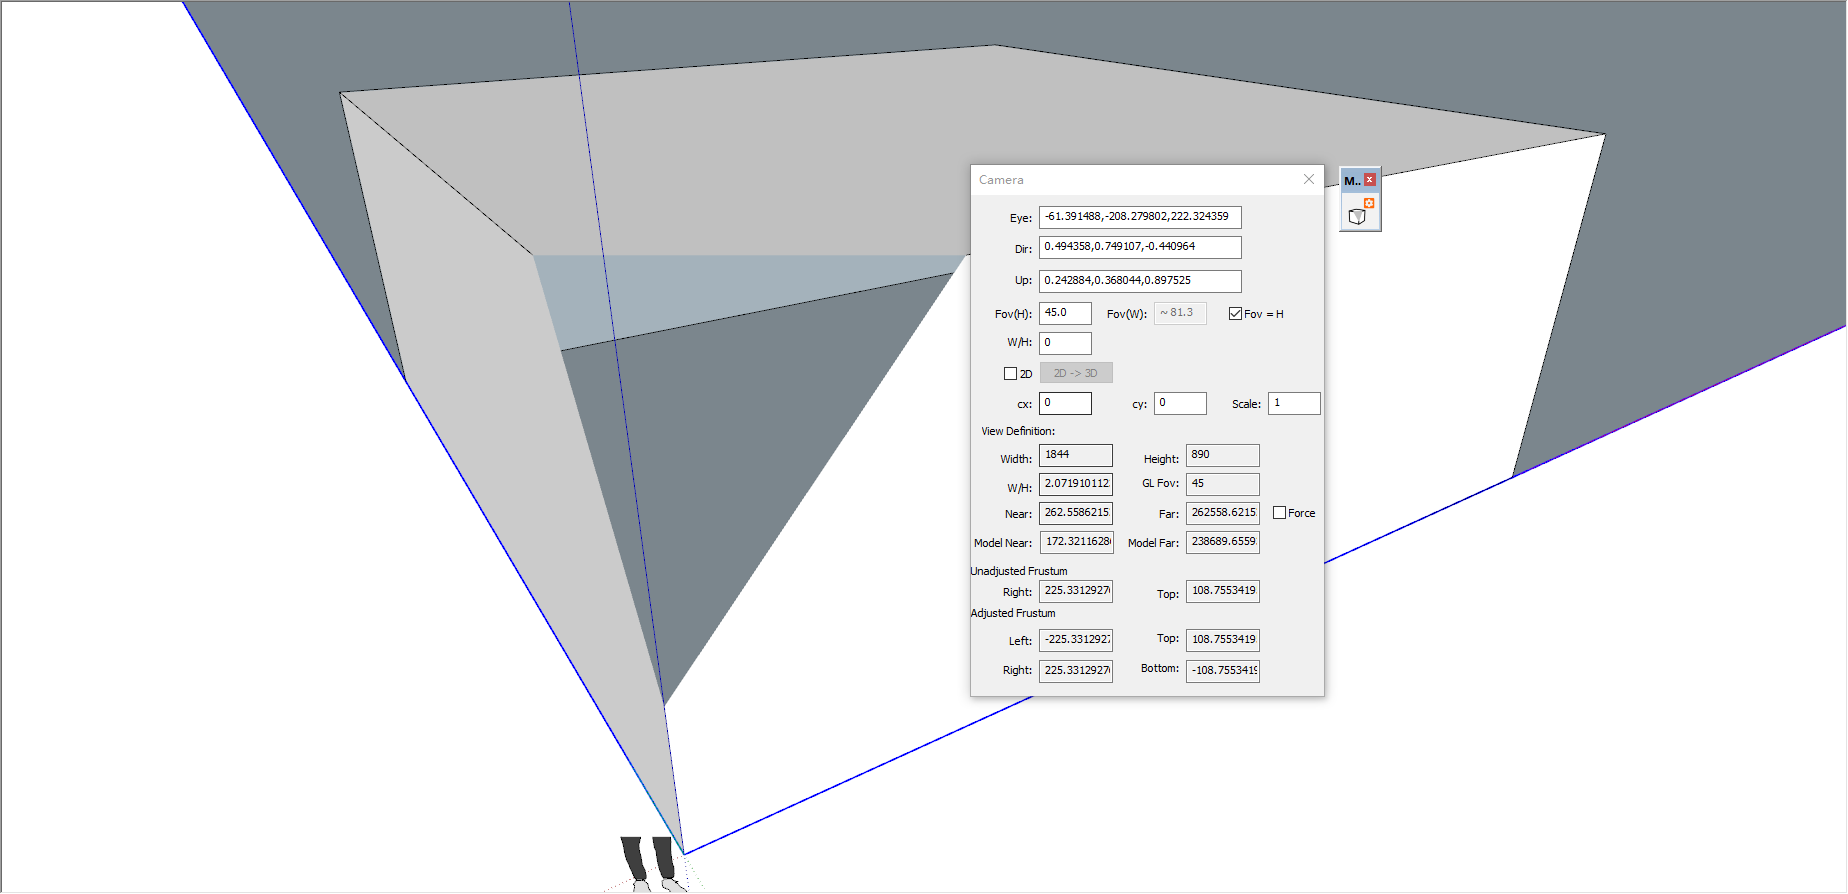Click the Fov(H) input box
This screenshot has height=894, width=1848.
tap(1064, 313)
